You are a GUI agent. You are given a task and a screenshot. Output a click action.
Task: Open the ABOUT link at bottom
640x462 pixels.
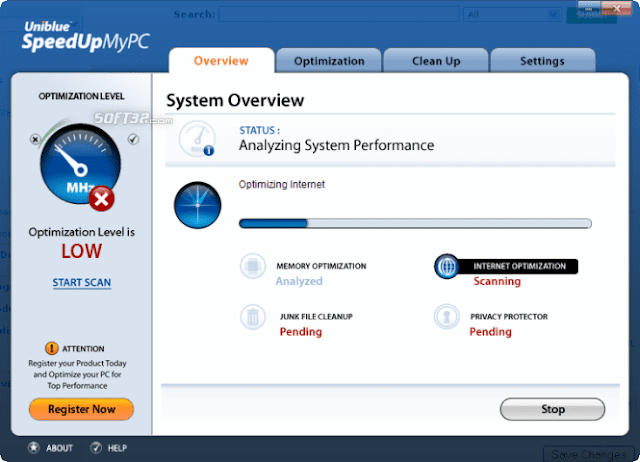coord(59,448)
